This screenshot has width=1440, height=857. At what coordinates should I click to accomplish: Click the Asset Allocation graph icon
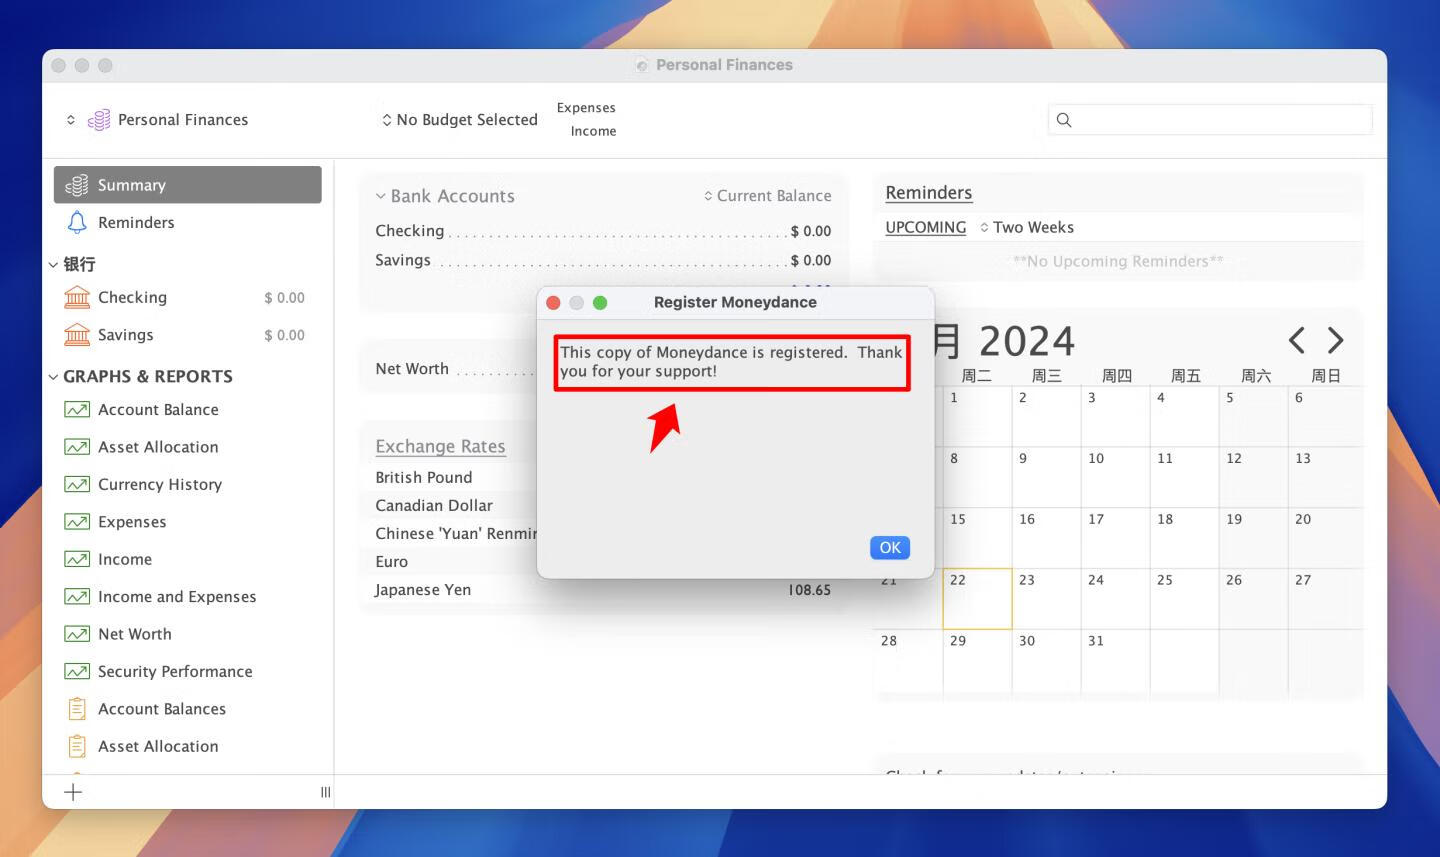coord(77,447)
